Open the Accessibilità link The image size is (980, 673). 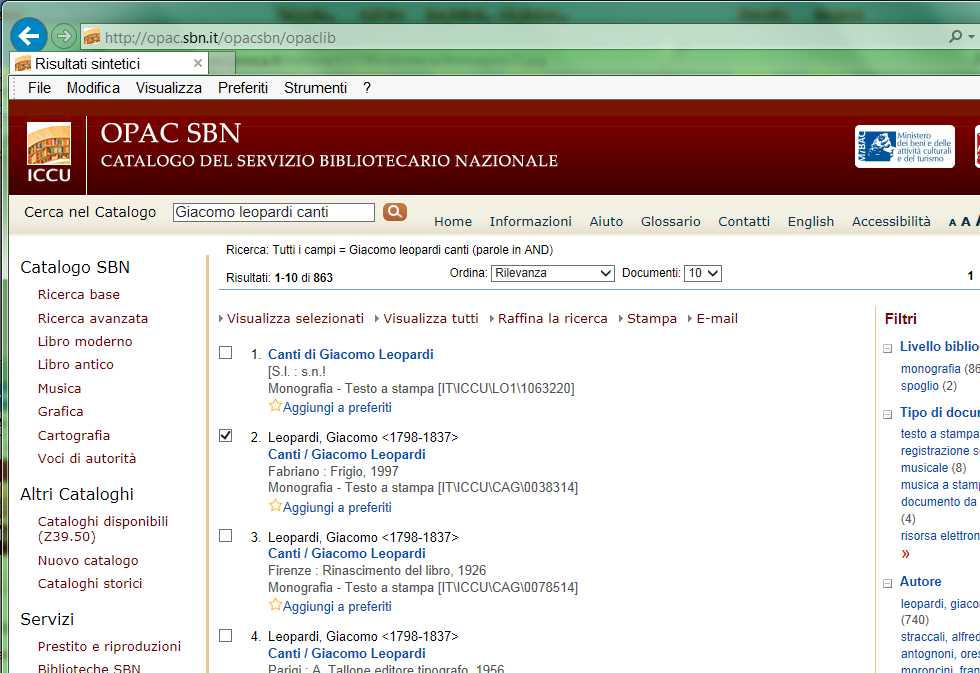click(891, 221)
